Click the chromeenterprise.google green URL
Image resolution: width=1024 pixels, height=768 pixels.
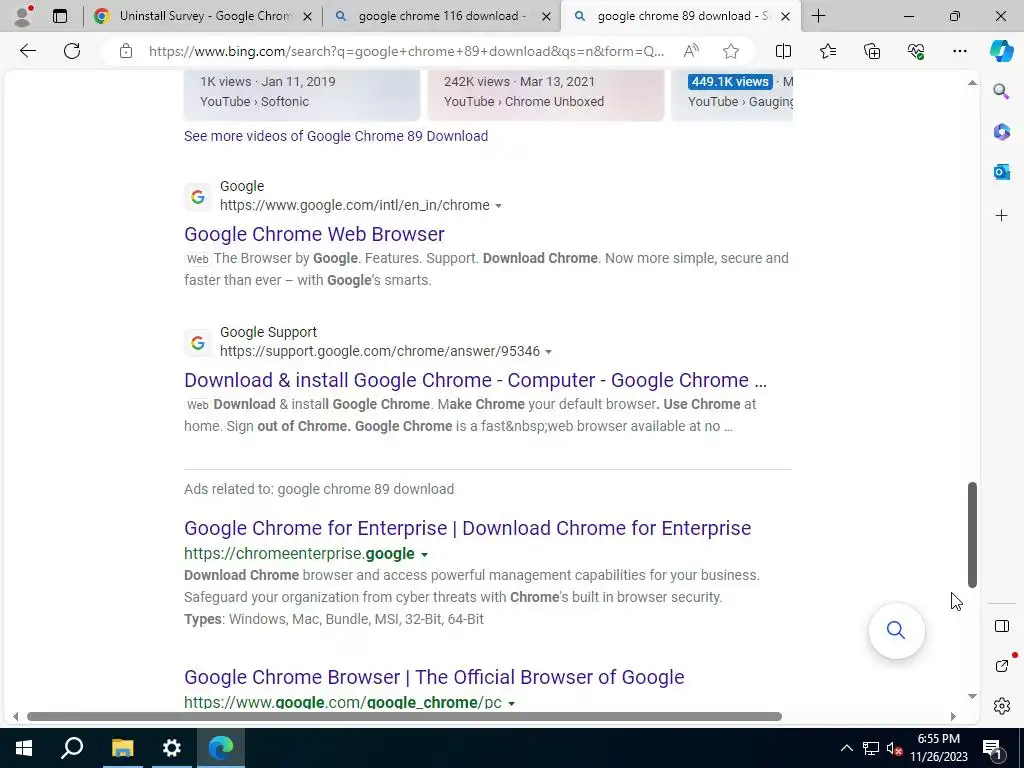click(299, 554)
